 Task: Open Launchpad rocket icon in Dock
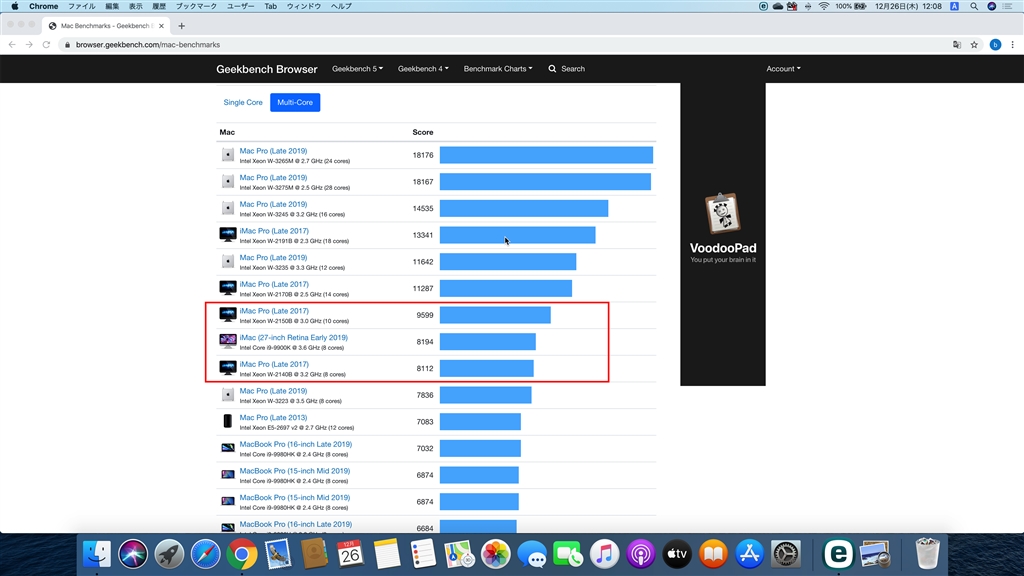[169, 554]
